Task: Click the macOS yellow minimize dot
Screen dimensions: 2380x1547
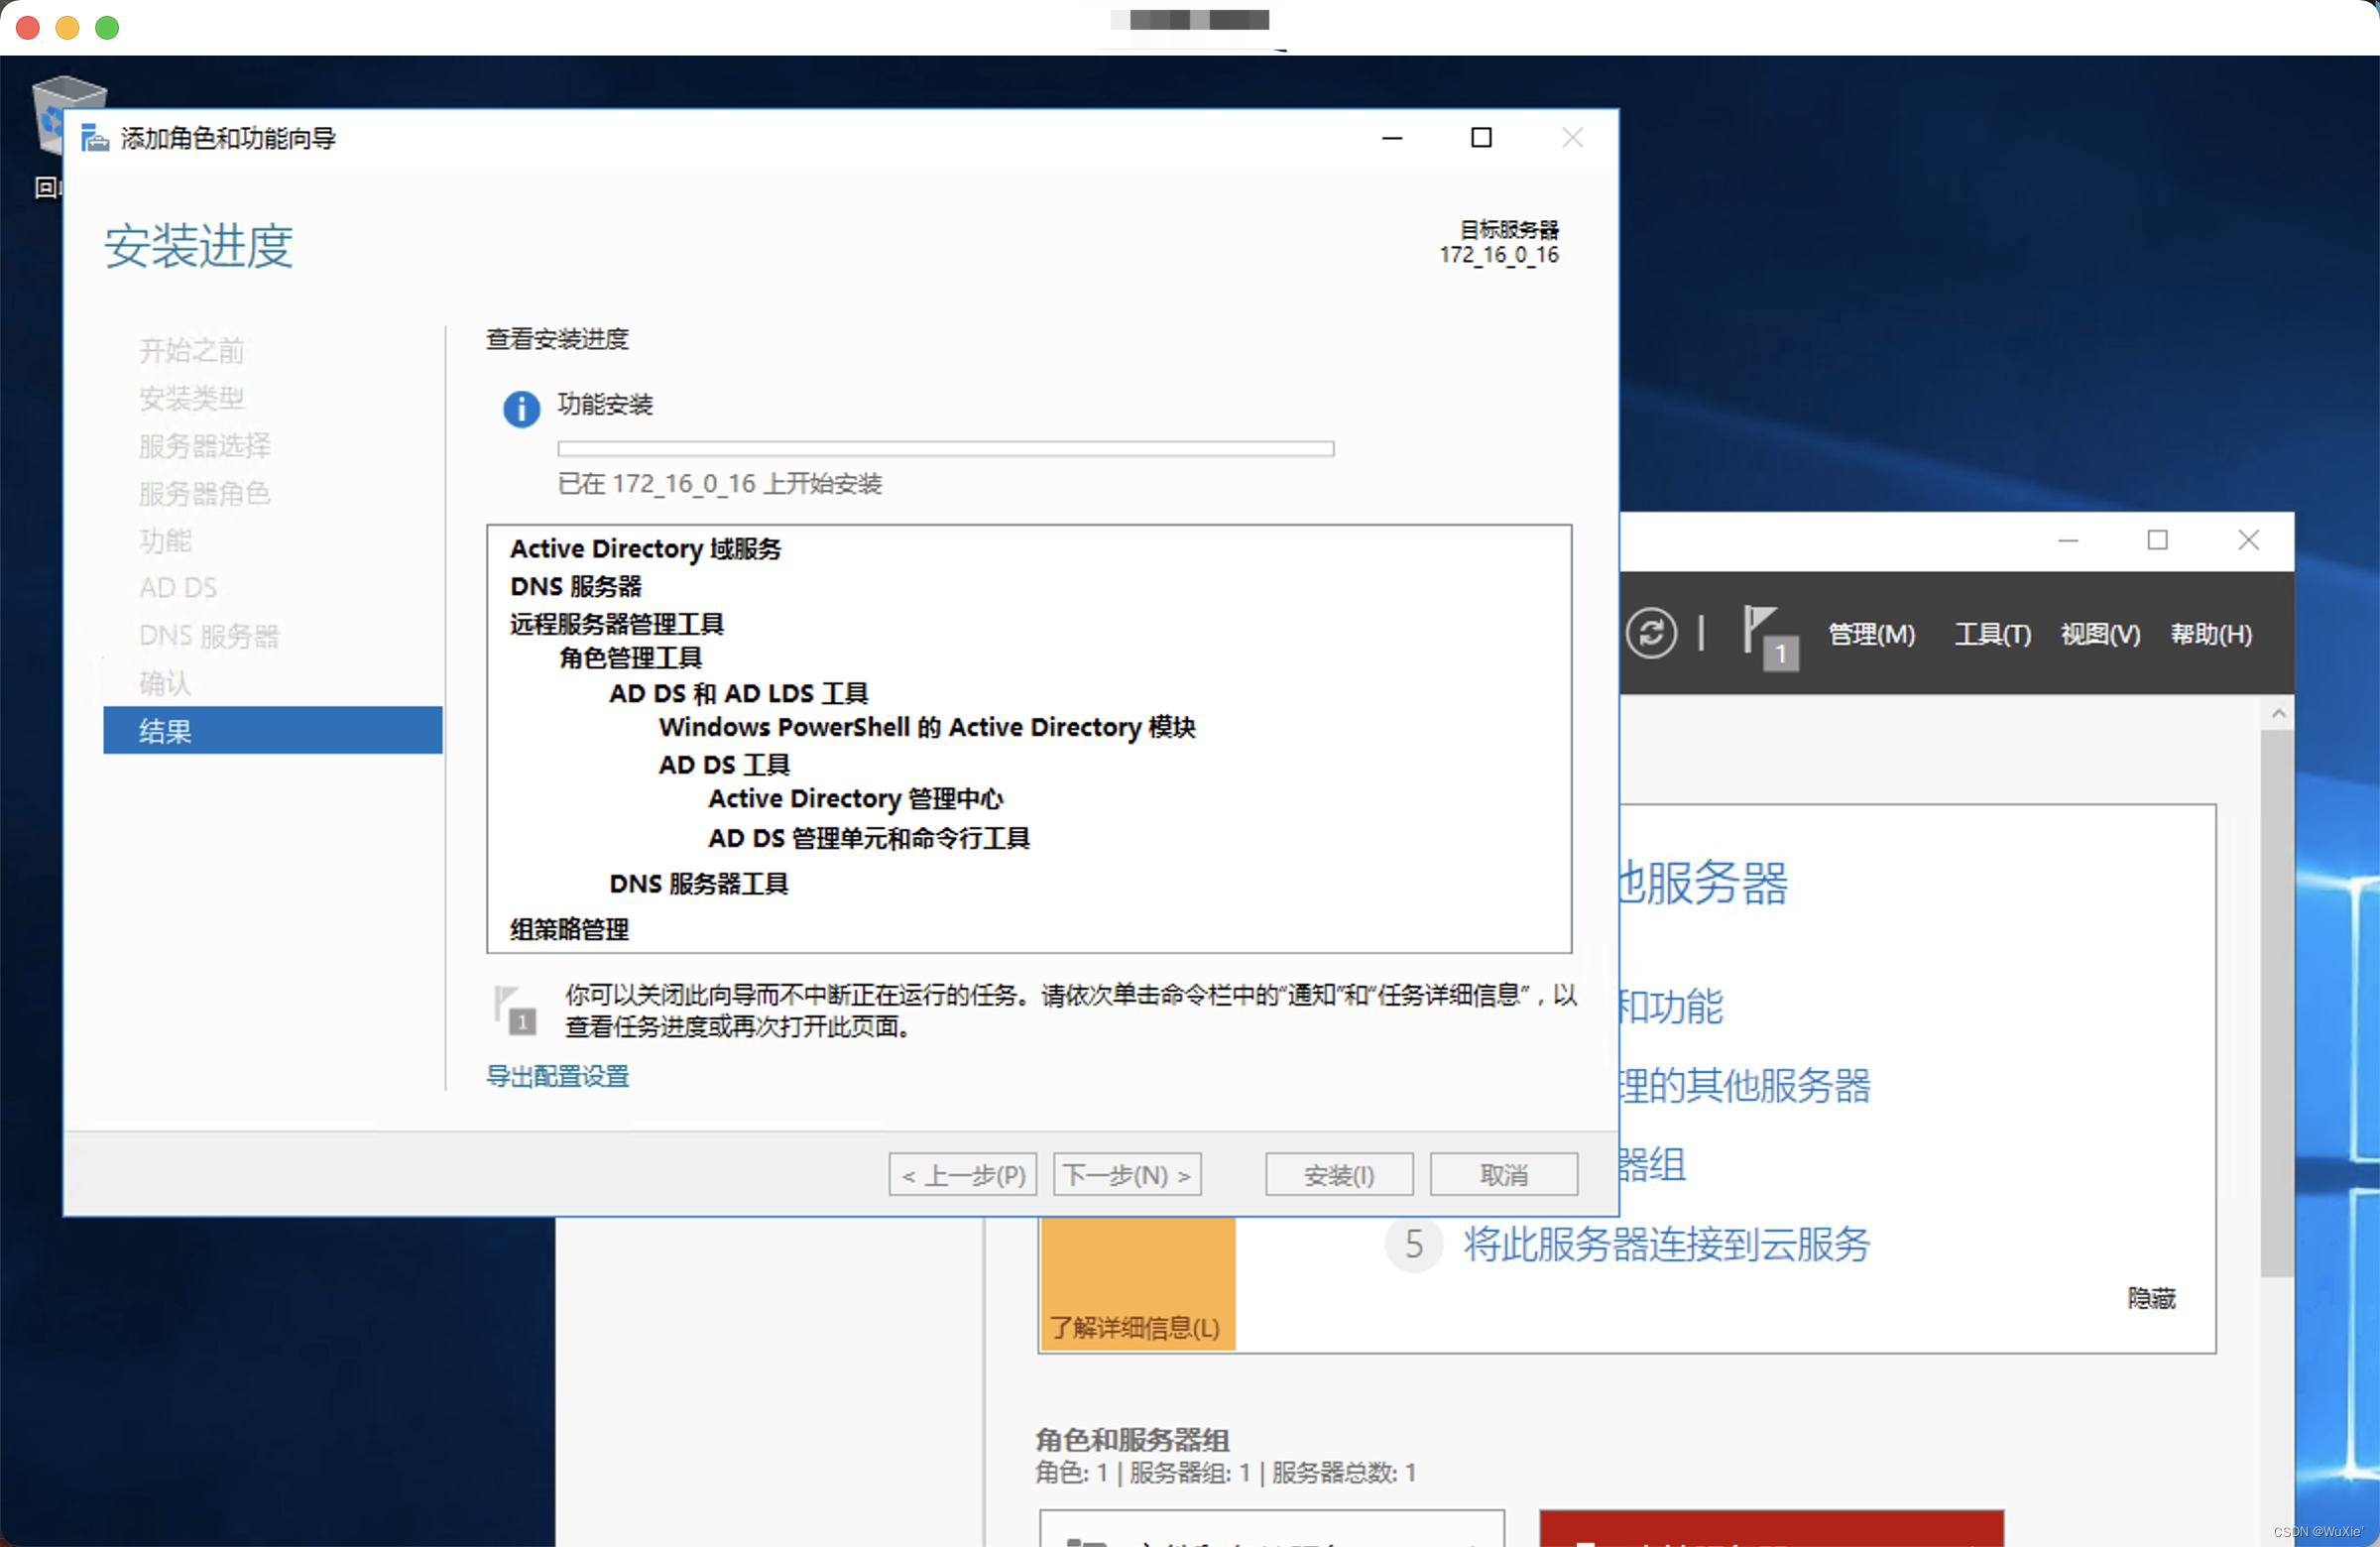Action: click(x=67, y=27)
